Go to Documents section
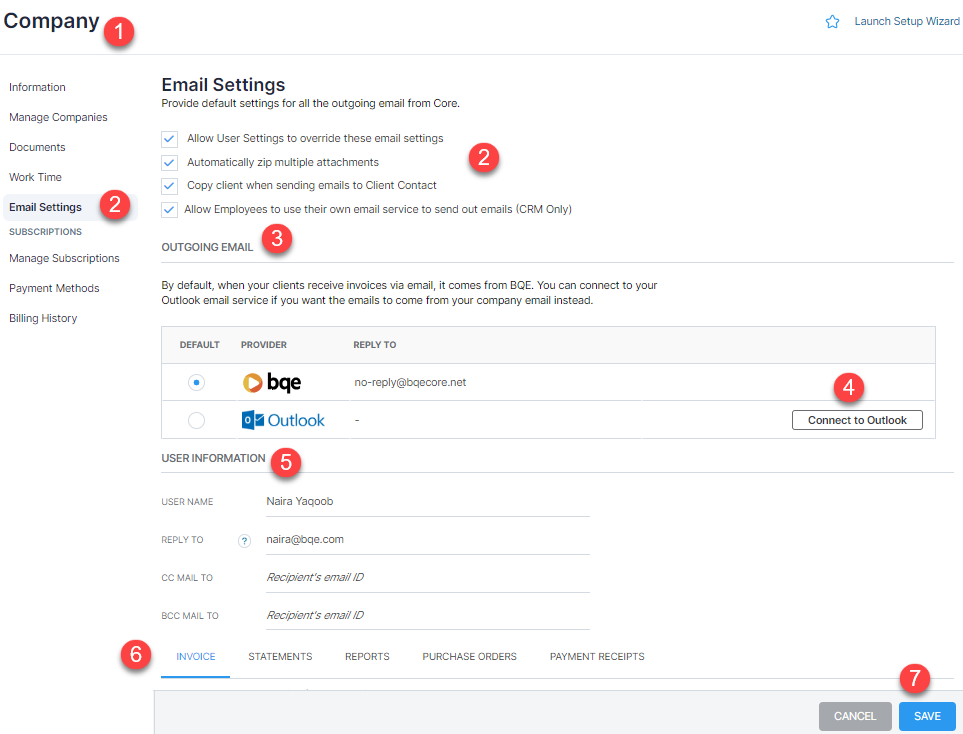The height and width of the screenshot is (734, 963). point(37,147)
